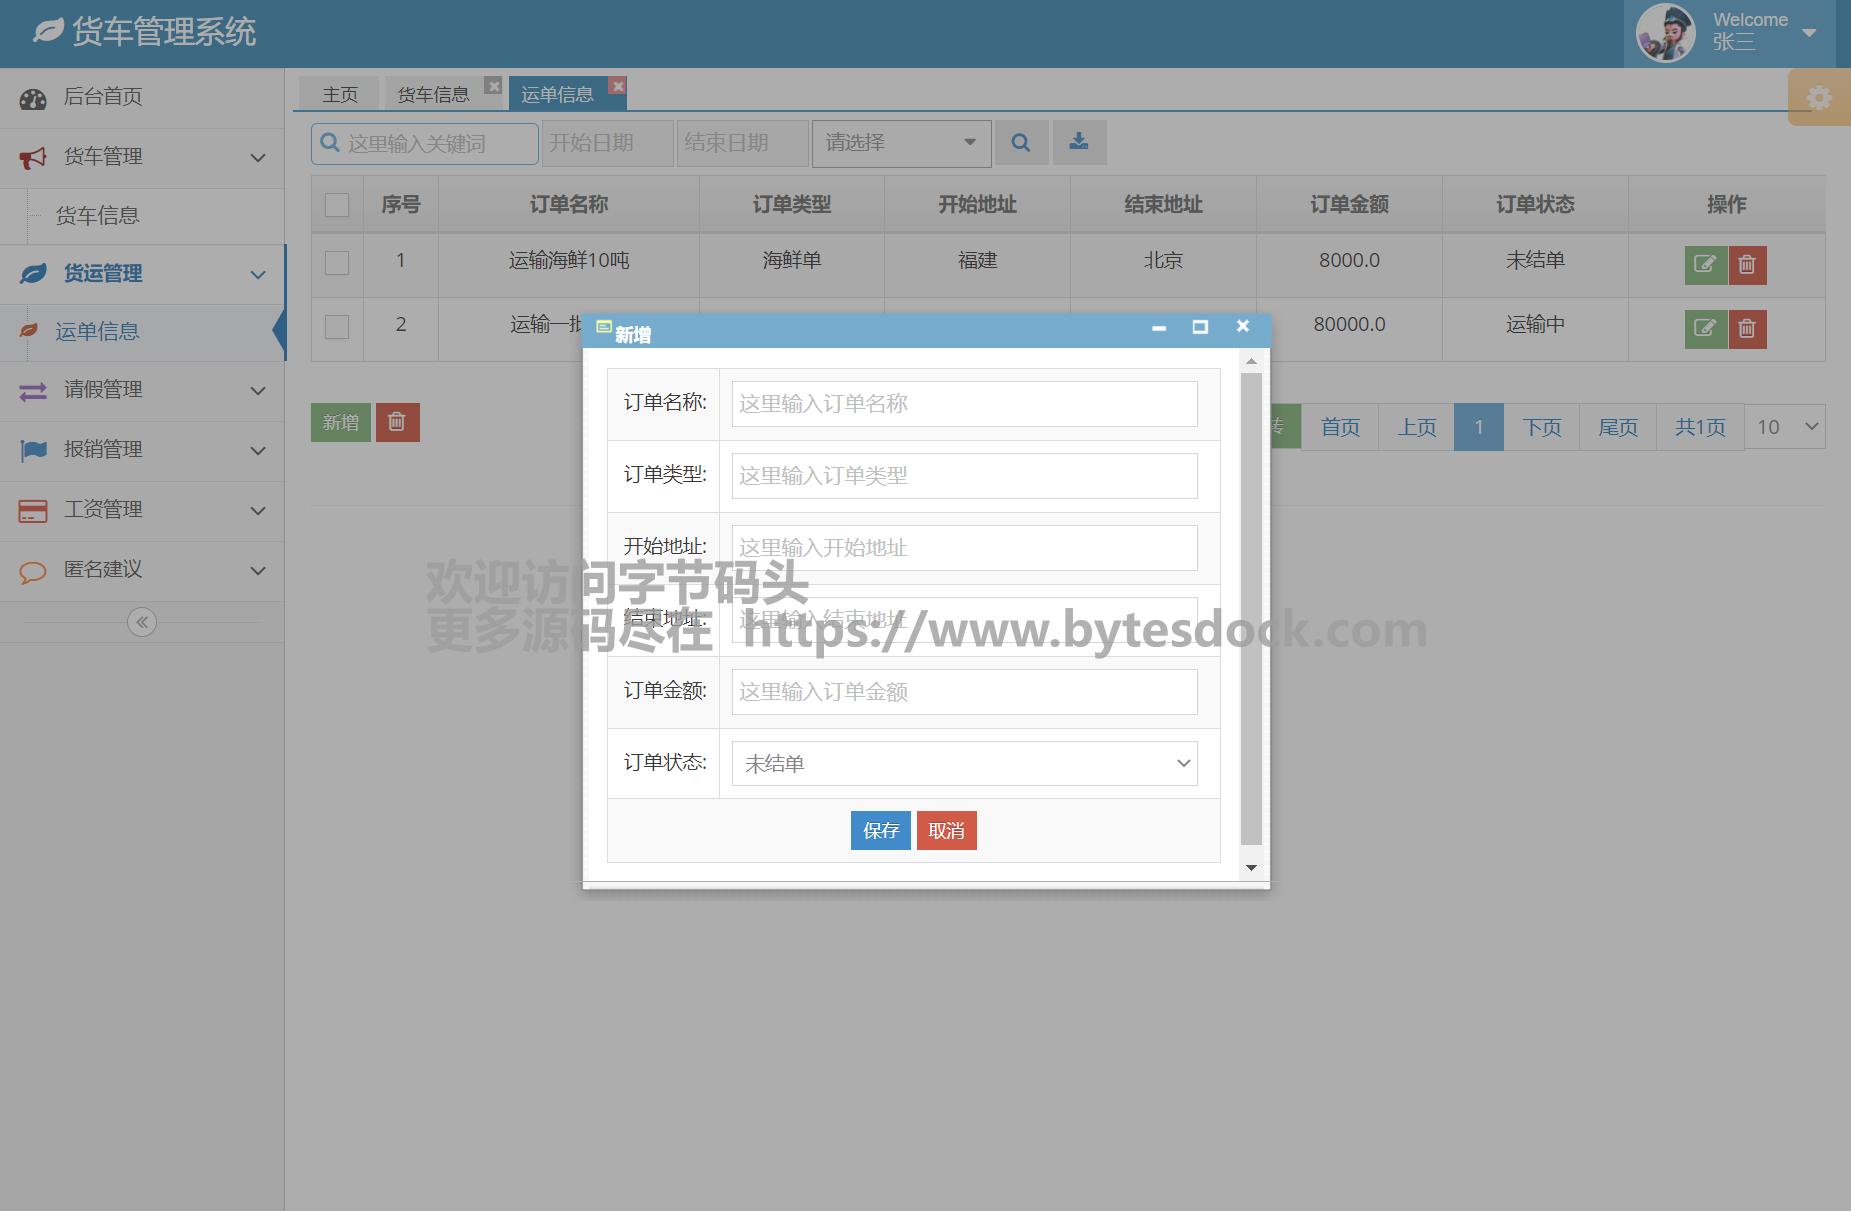
Task: Click the red batch delete trash button
Action: tap(397, 423)
